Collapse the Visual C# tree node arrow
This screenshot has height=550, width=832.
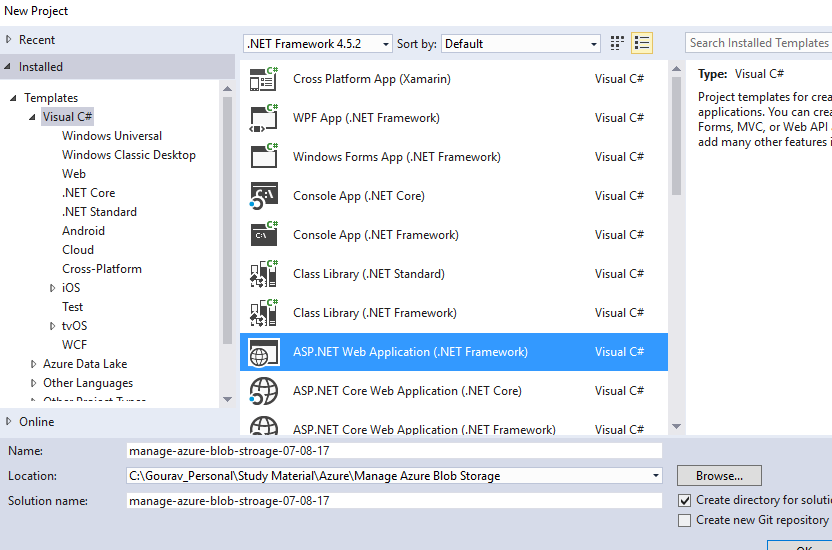click(32, 117)
